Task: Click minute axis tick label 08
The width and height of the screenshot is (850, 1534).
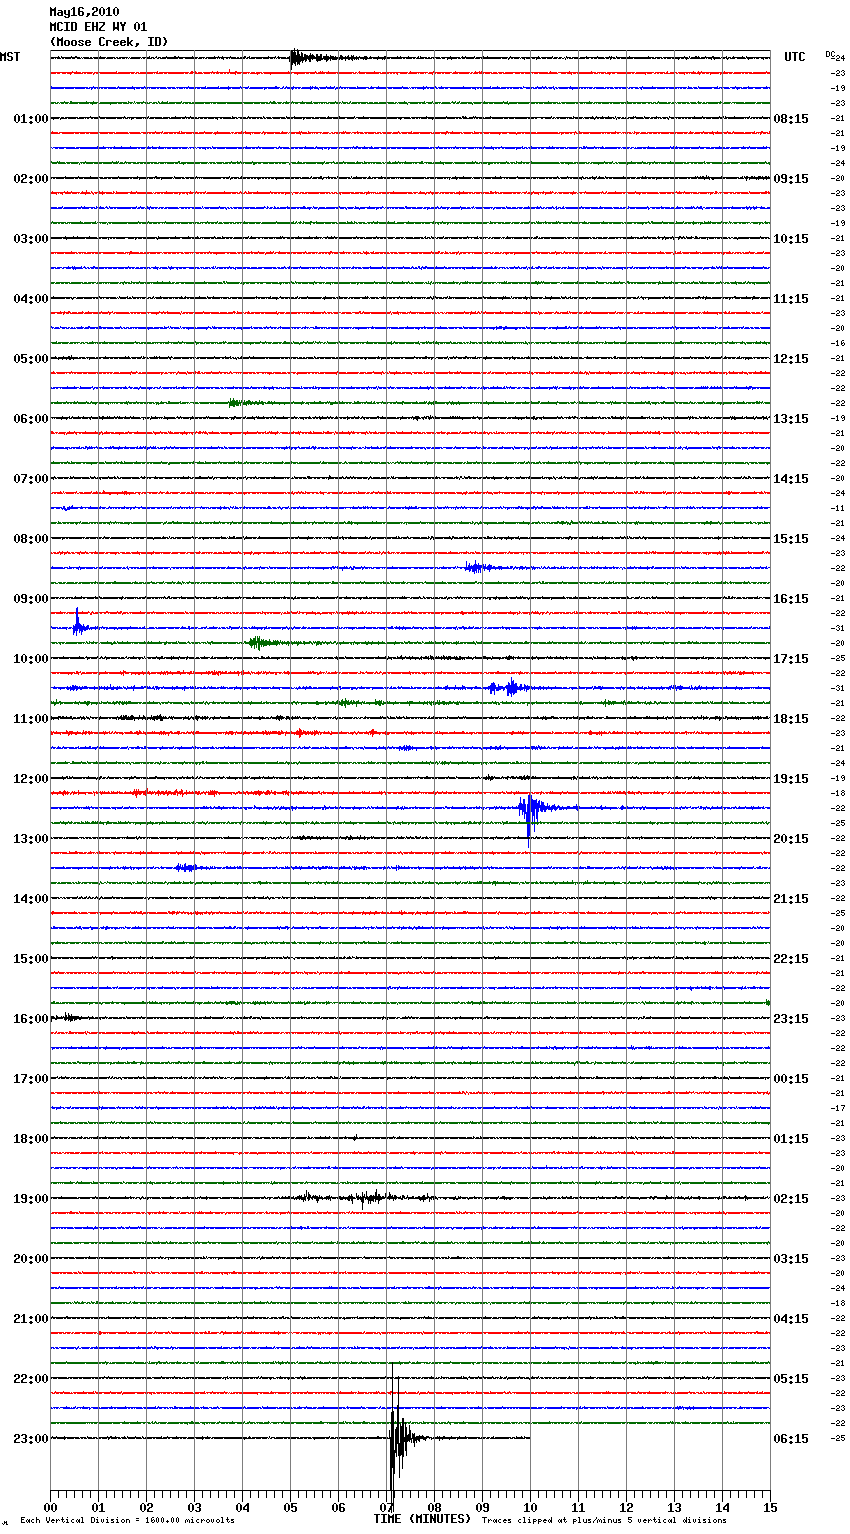Action: pos(434,1508)
